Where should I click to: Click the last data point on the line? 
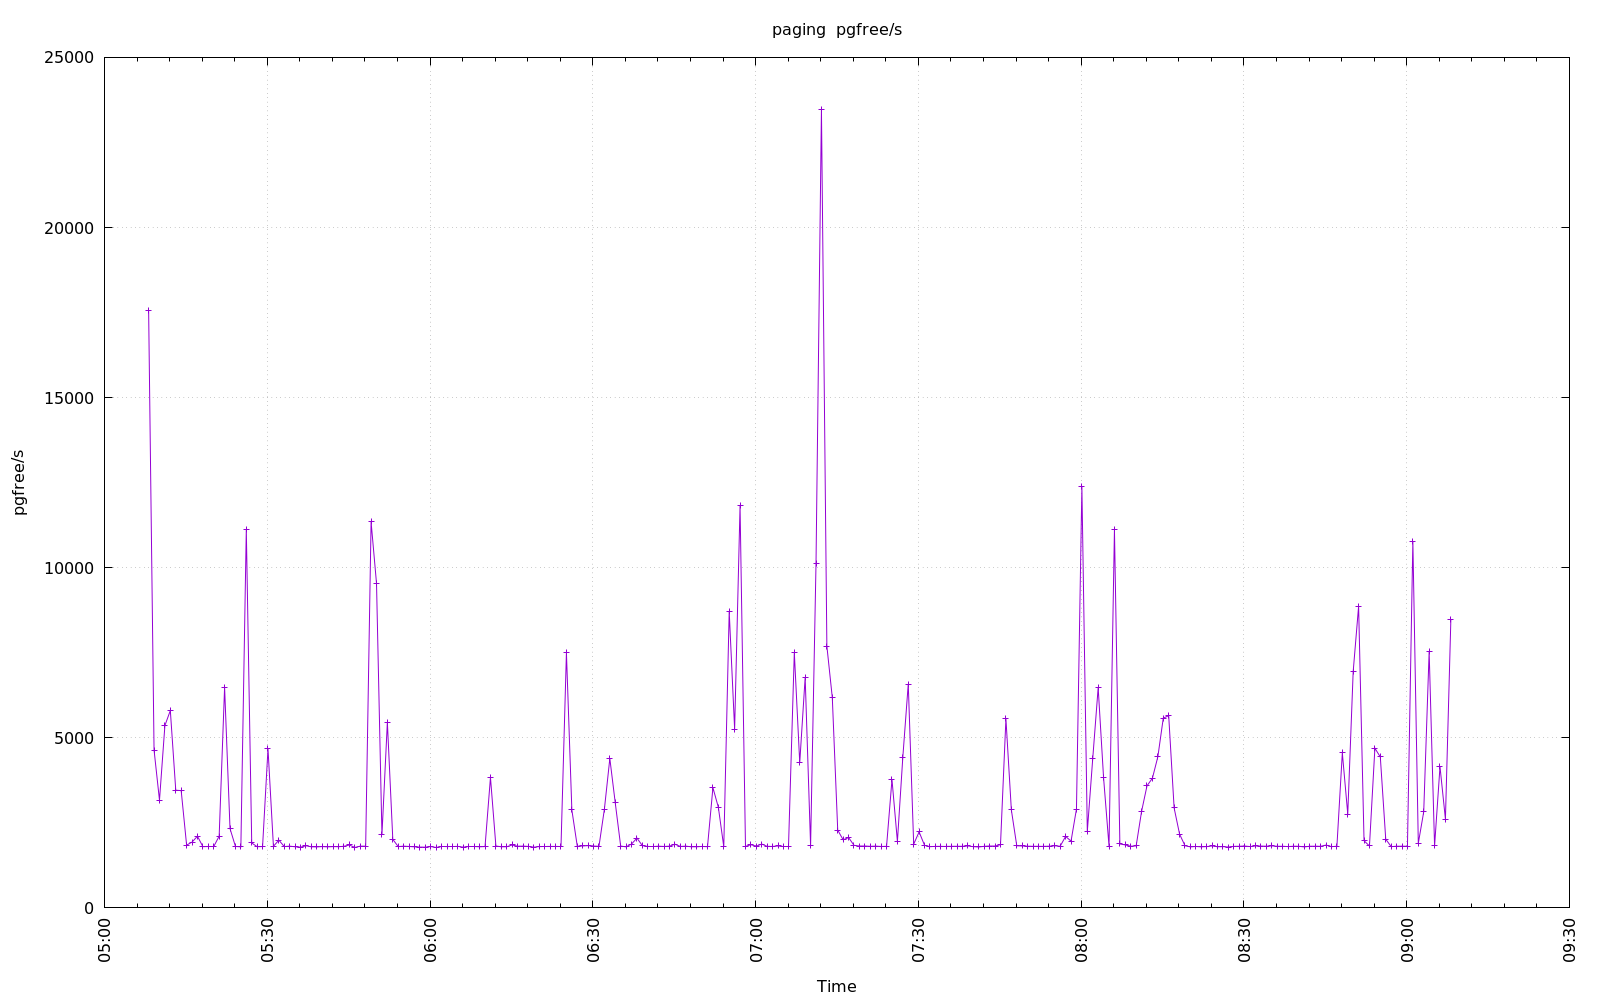point(1450,619)
